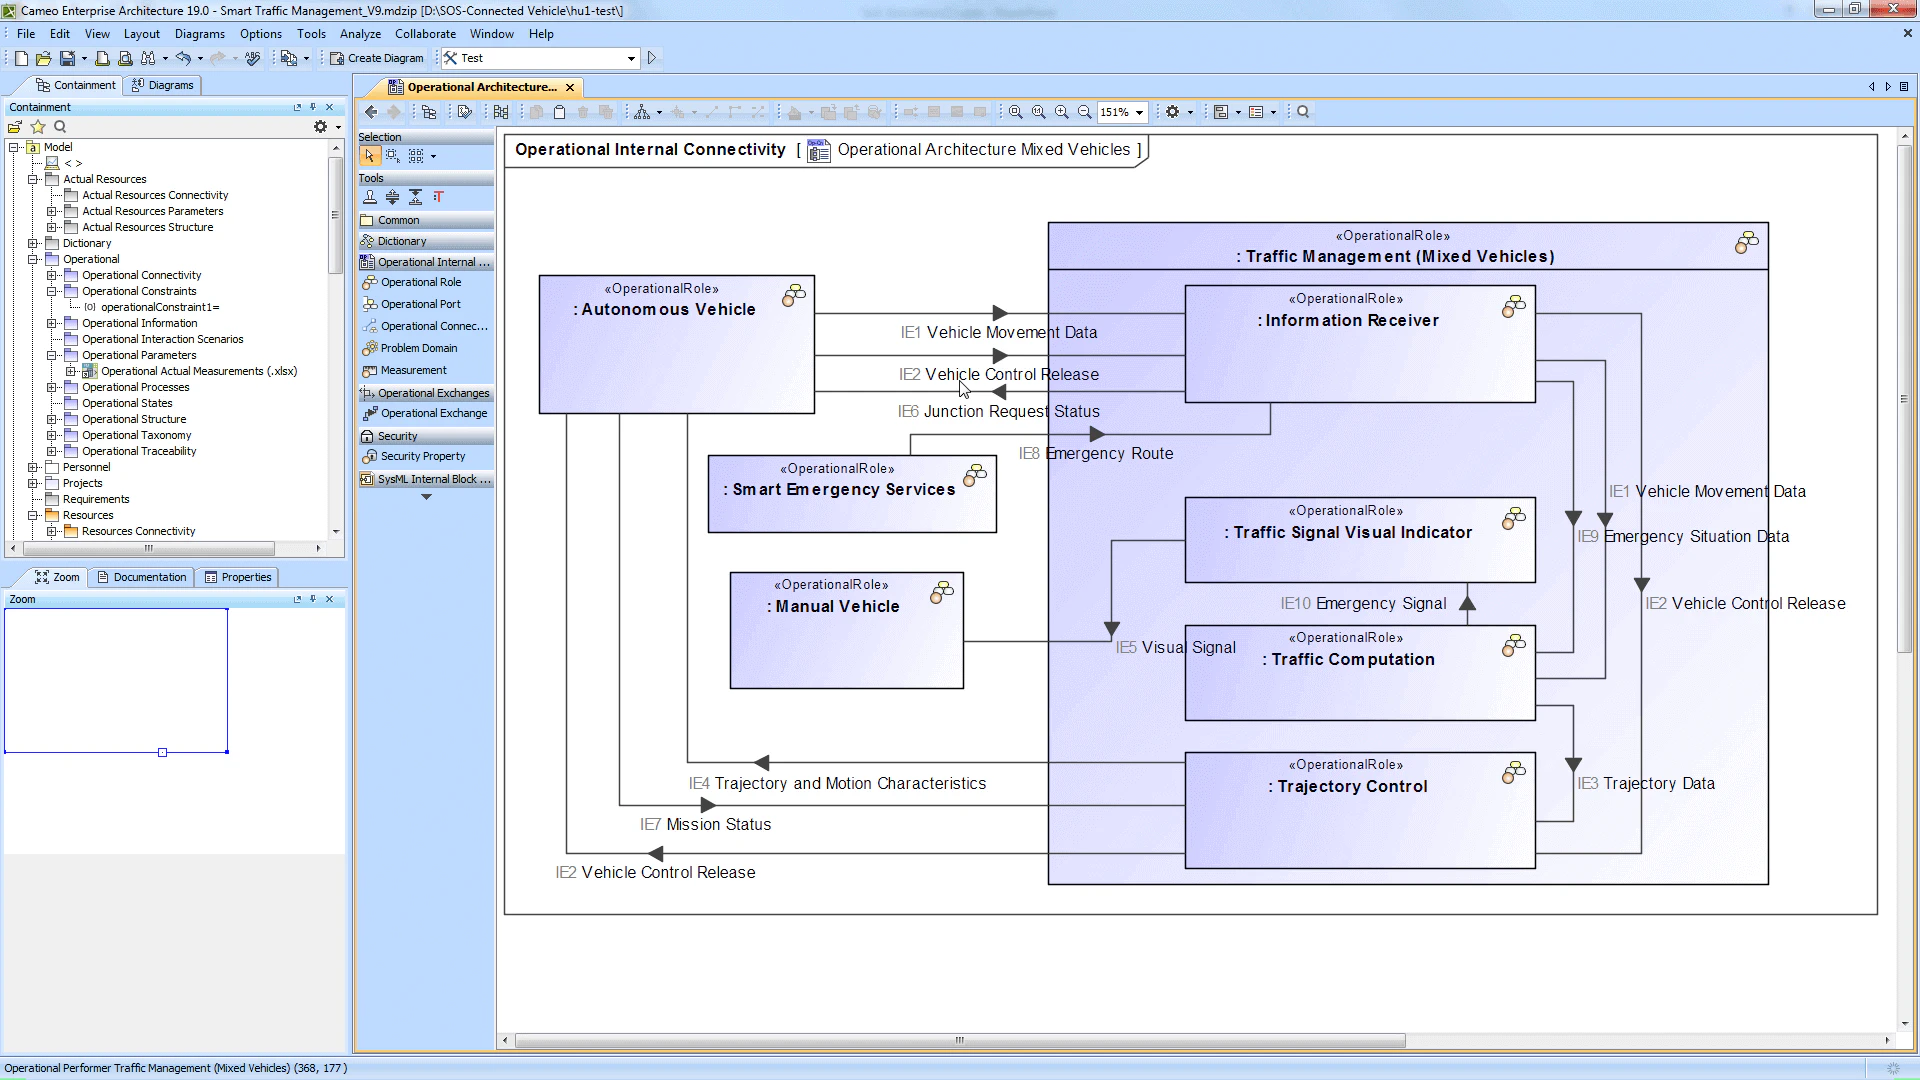
Task: Choose the Operational Exchange tool
Action: pyautogui.click(x=432, y=413)
